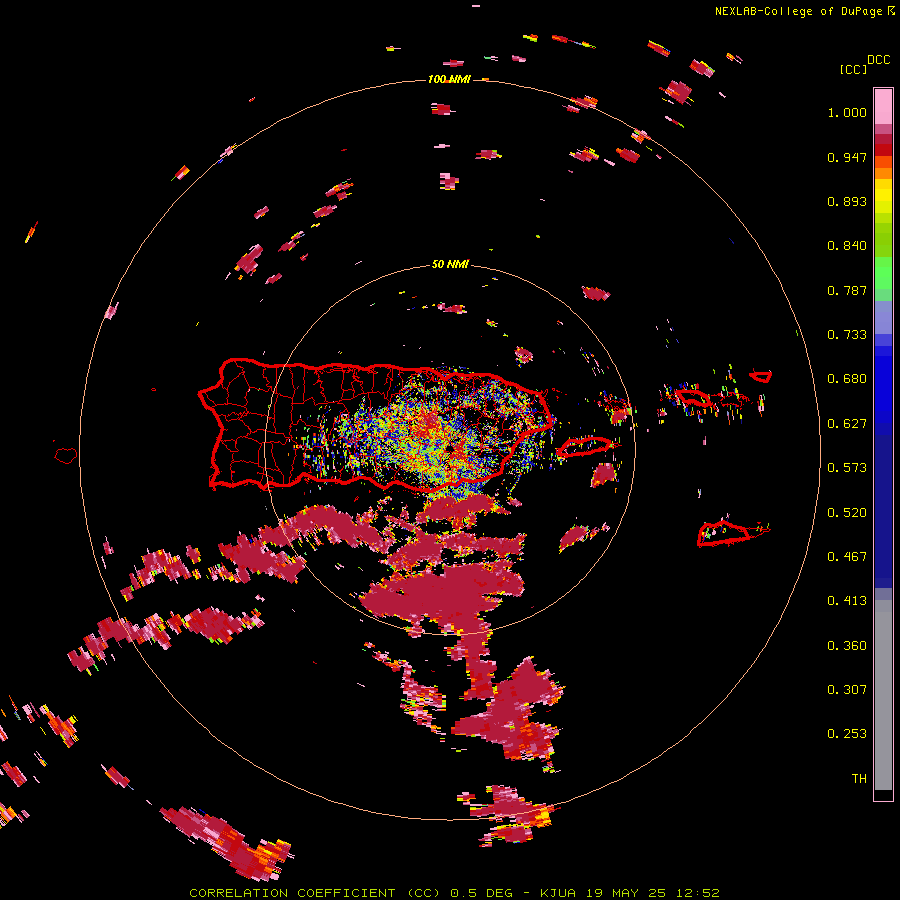900x900 pixels.
Task: Pick the gray color bar segment
Action: point(883,695)
